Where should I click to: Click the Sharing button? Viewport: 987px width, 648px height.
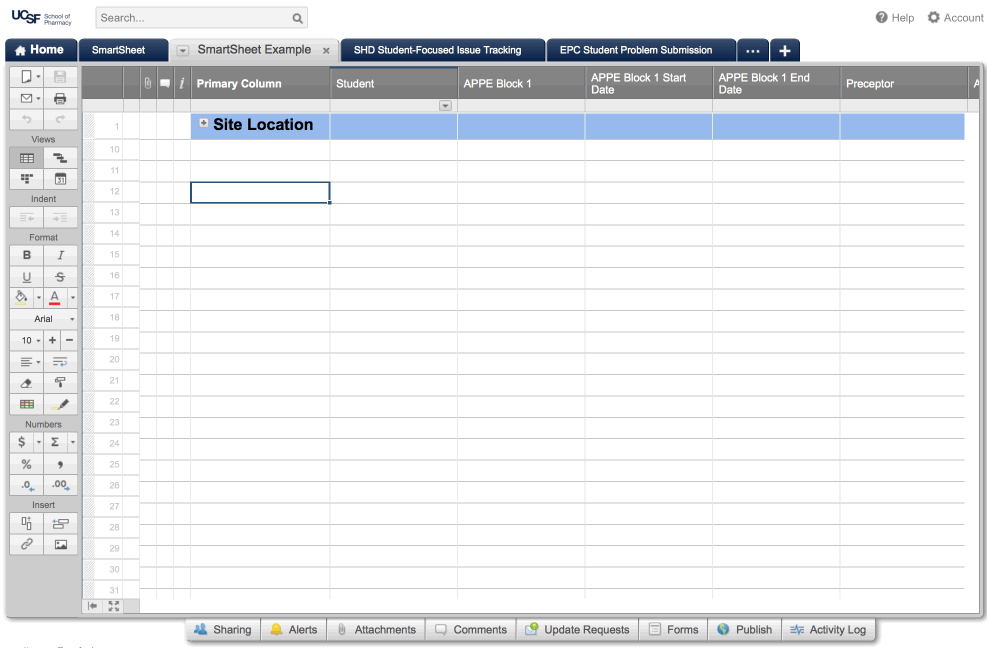pyautogui.click(x=222, y=629)
